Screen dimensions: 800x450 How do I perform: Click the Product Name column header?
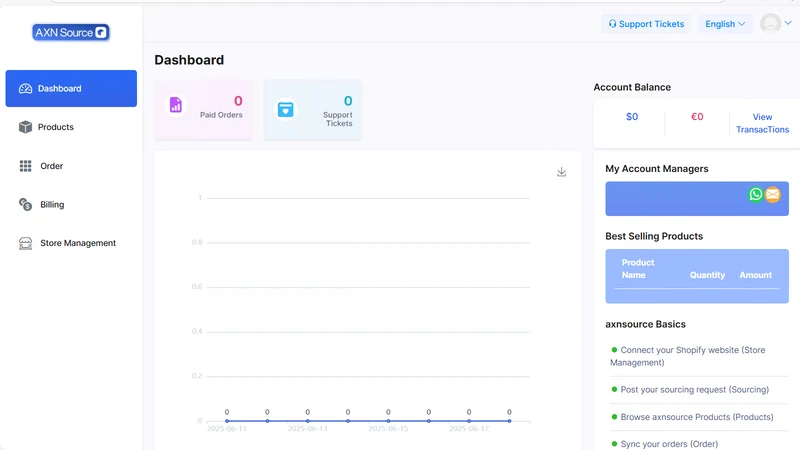click(638, 269)
